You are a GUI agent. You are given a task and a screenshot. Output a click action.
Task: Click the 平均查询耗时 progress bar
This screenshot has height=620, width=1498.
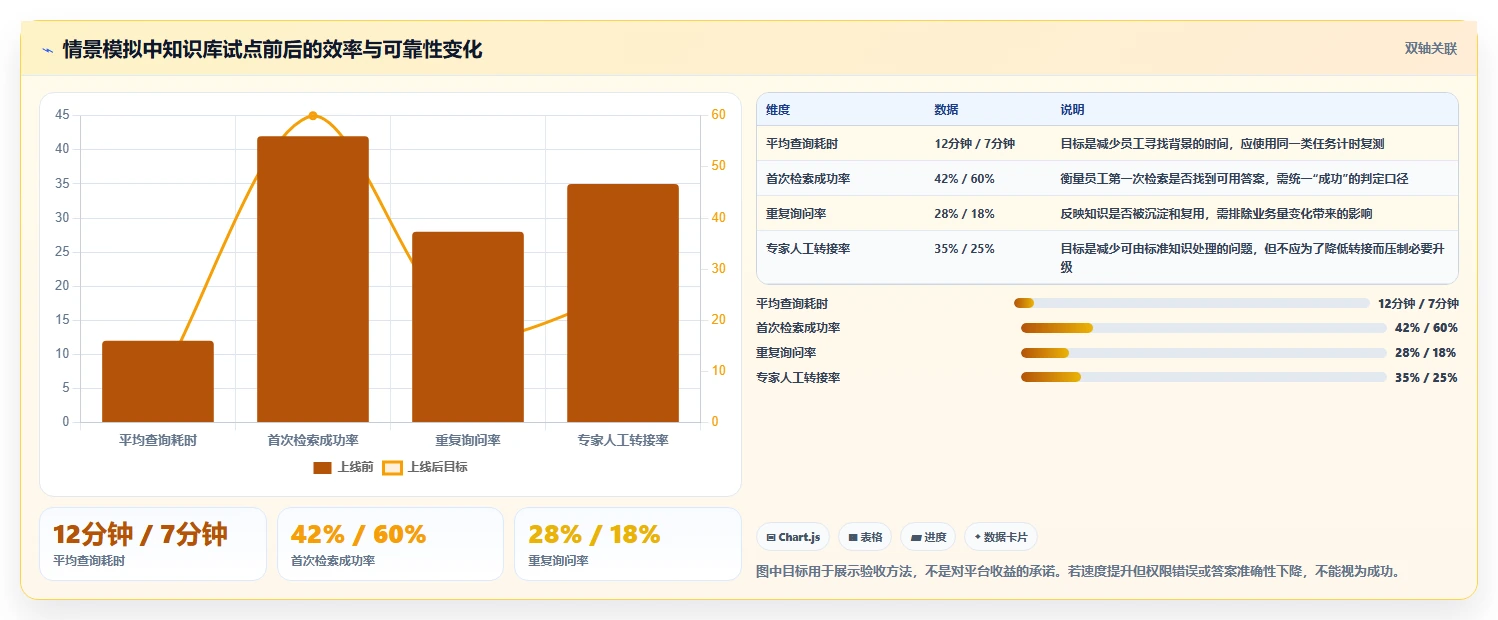click(1191, 303)
